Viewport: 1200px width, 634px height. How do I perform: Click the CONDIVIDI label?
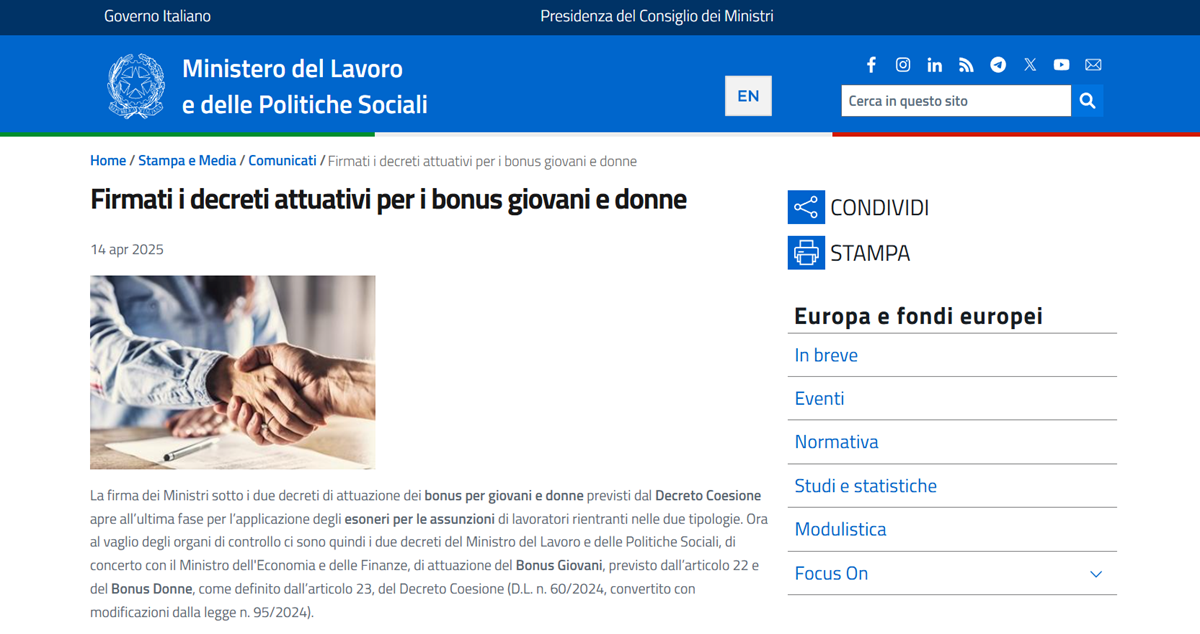(879, 208)
